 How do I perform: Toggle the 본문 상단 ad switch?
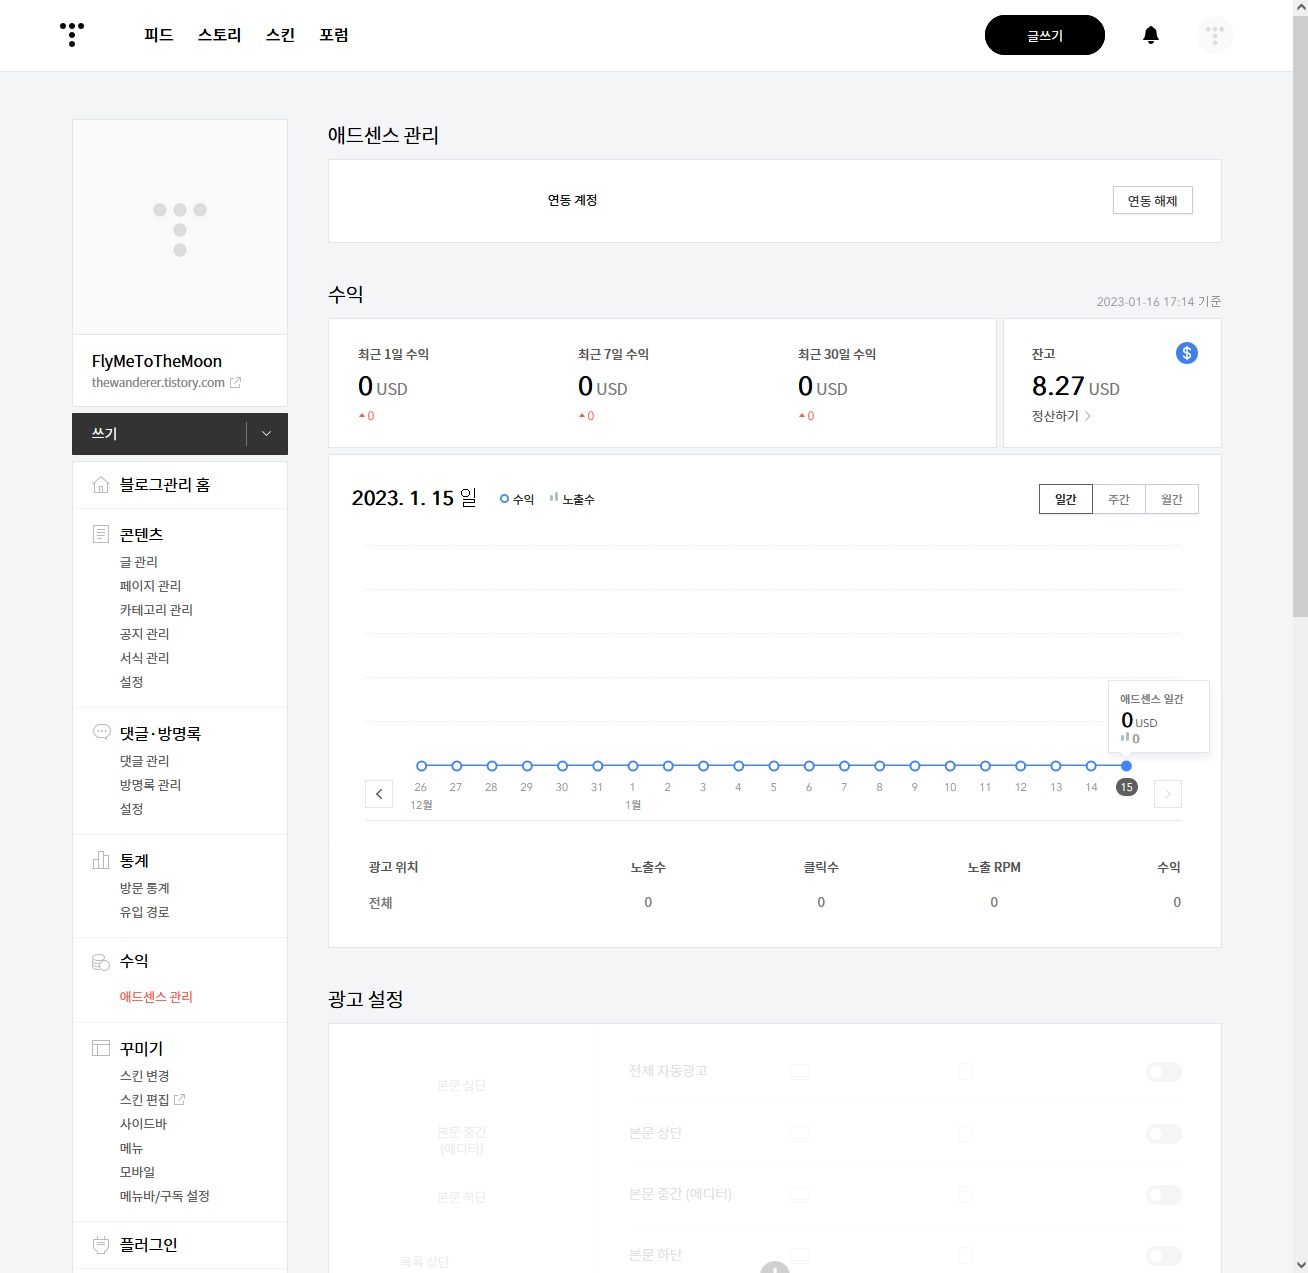coord(1164,1134)
